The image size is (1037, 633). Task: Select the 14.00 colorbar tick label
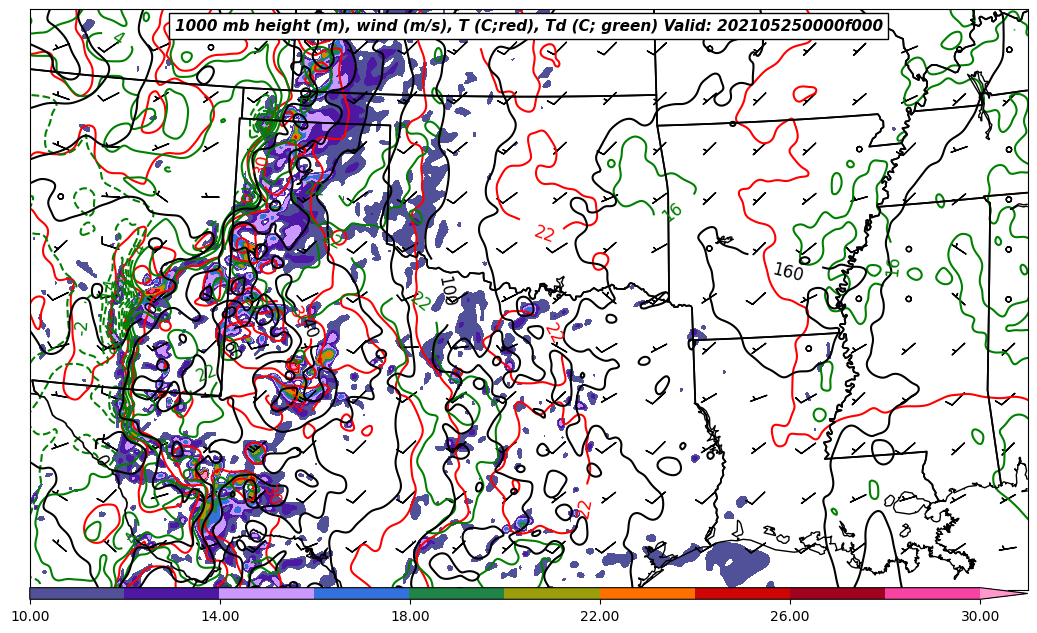(x=220, y=616)
